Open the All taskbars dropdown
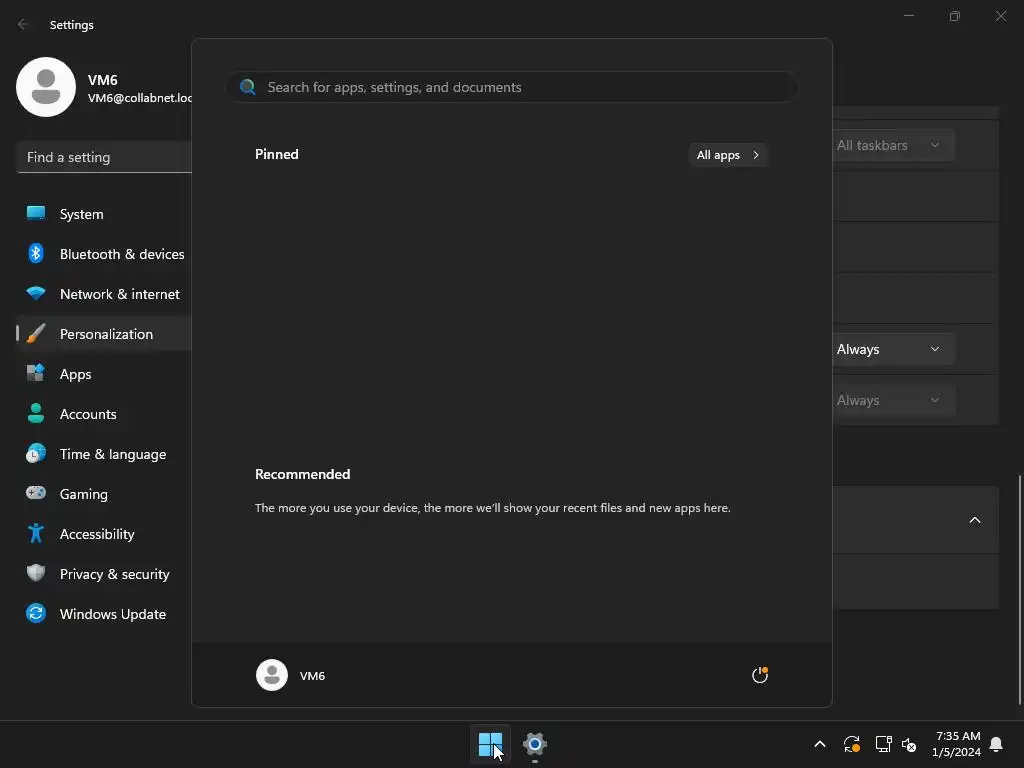 coord(892,145)
